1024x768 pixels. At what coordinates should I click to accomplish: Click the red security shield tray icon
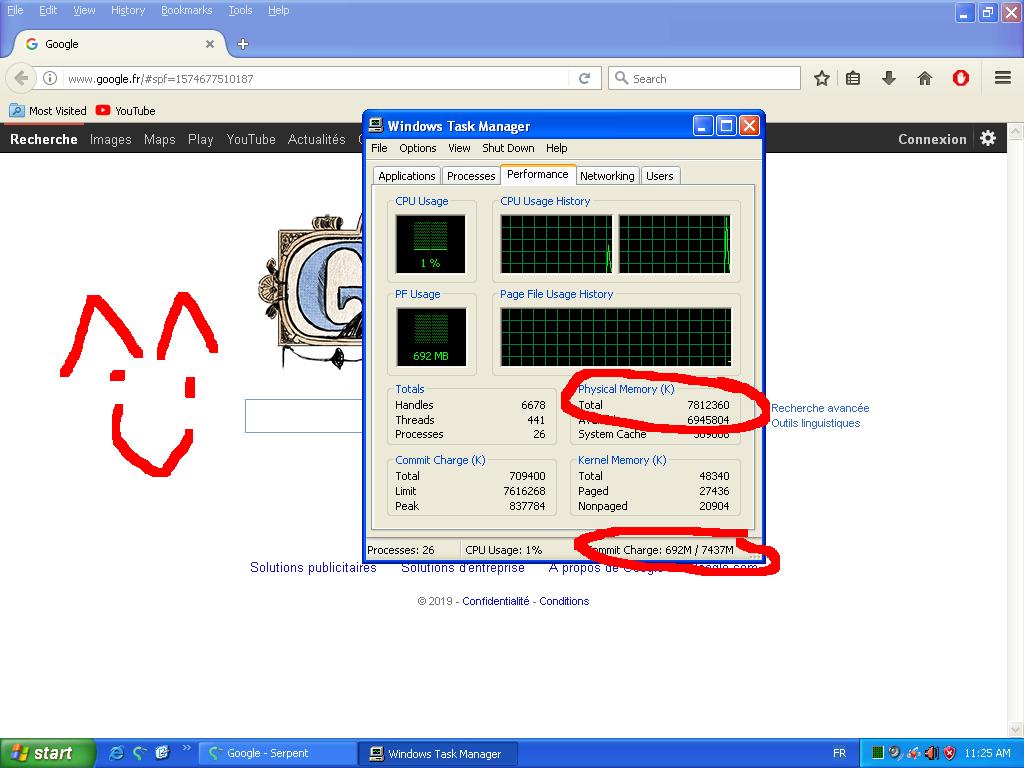(x=950, y=753)
